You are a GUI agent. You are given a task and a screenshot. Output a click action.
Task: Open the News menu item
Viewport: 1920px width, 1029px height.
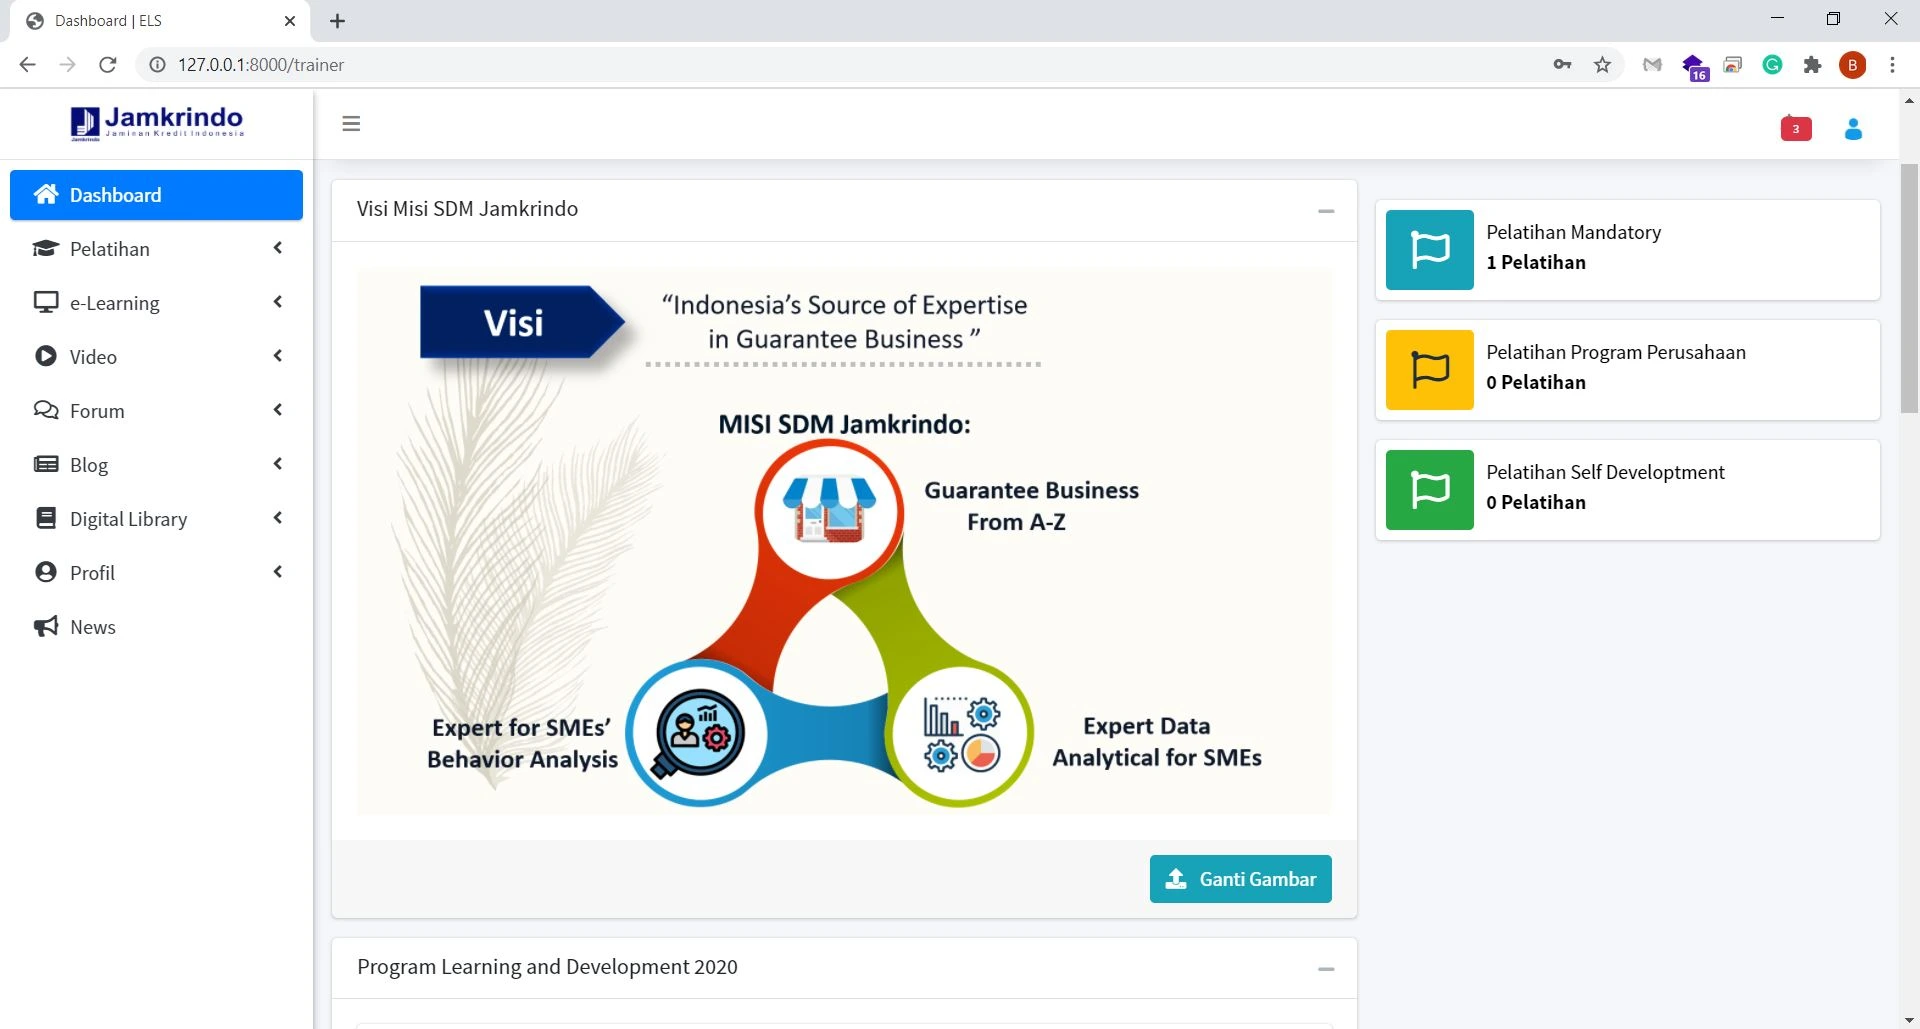tap(92, 627)
